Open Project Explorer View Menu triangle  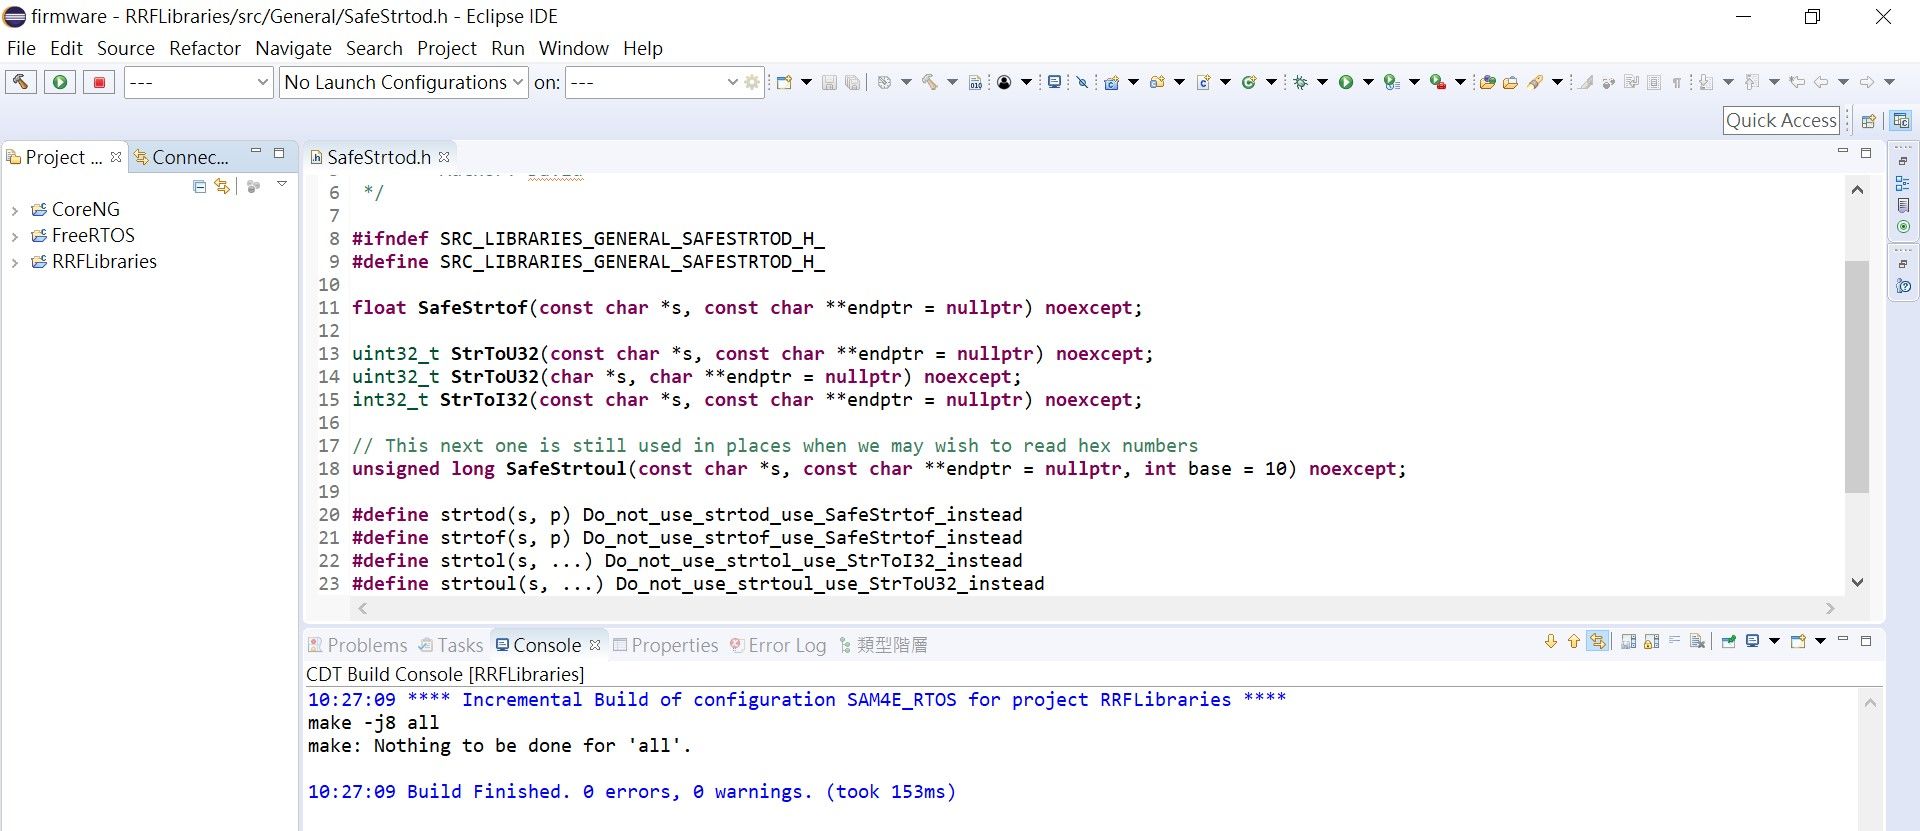point(282,185)
